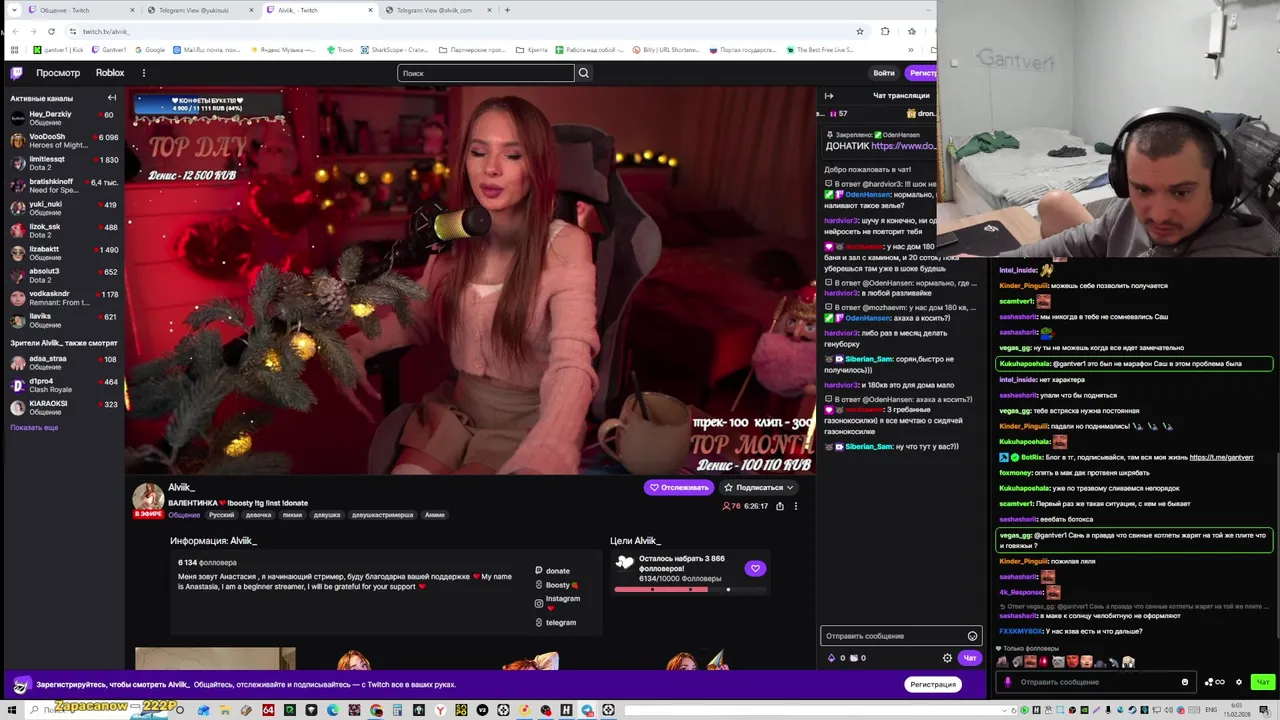
Task: Open the Boosty panel link
Action: coord(556,585)
